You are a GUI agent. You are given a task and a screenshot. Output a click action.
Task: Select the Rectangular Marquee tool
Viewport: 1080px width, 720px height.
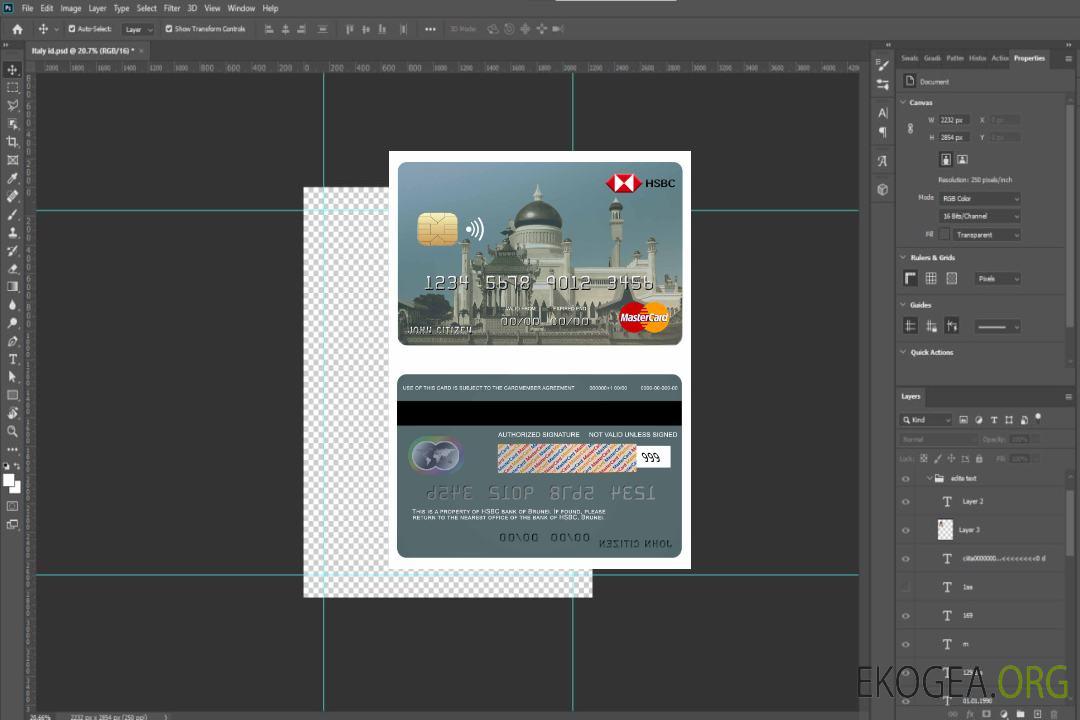point(13,87)
